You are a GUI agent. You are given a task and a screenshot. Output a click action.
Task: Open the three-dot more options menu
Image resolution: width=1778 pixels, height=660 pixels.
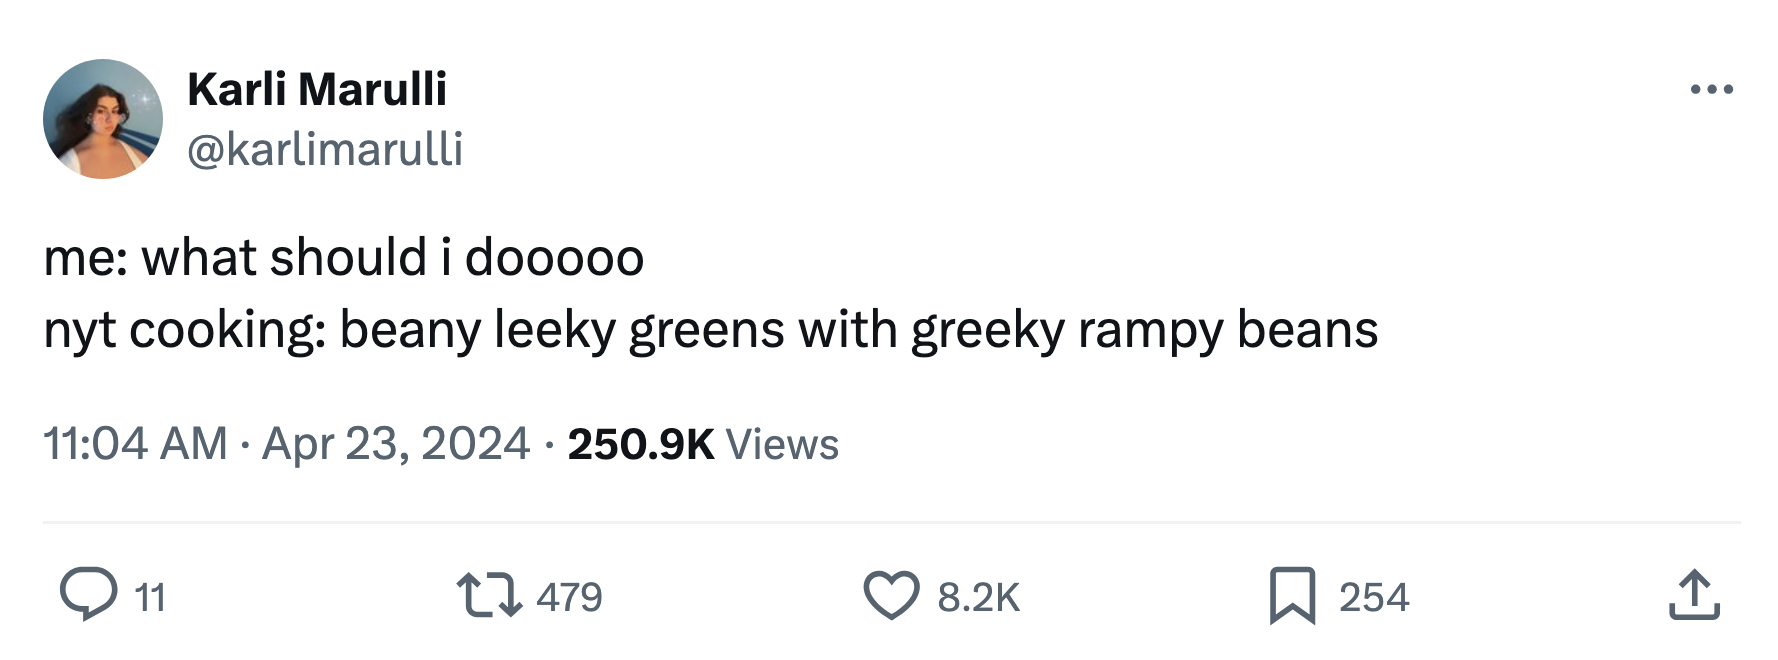click(1711, 90)
